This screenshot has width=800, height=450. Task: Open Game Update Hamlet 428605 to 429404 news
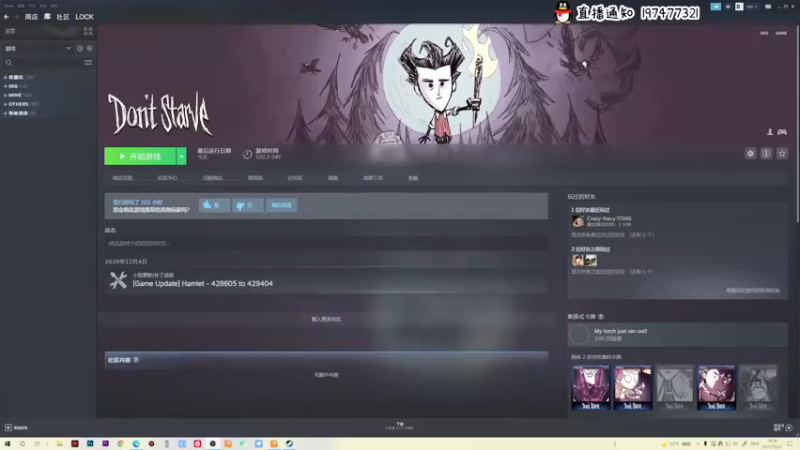point(203,284)
